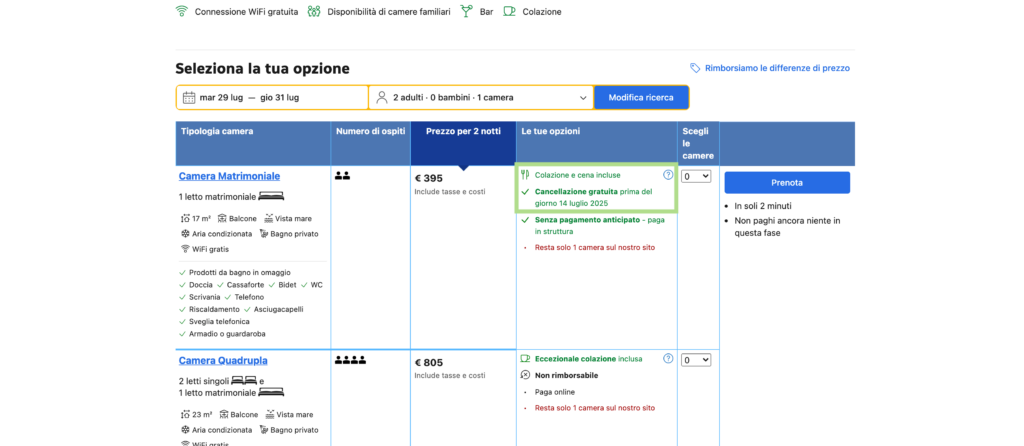Click help icon beside Colazione e cena incluse
The width and height of the screenshot is (1024, 446).
tap(668, 175)
